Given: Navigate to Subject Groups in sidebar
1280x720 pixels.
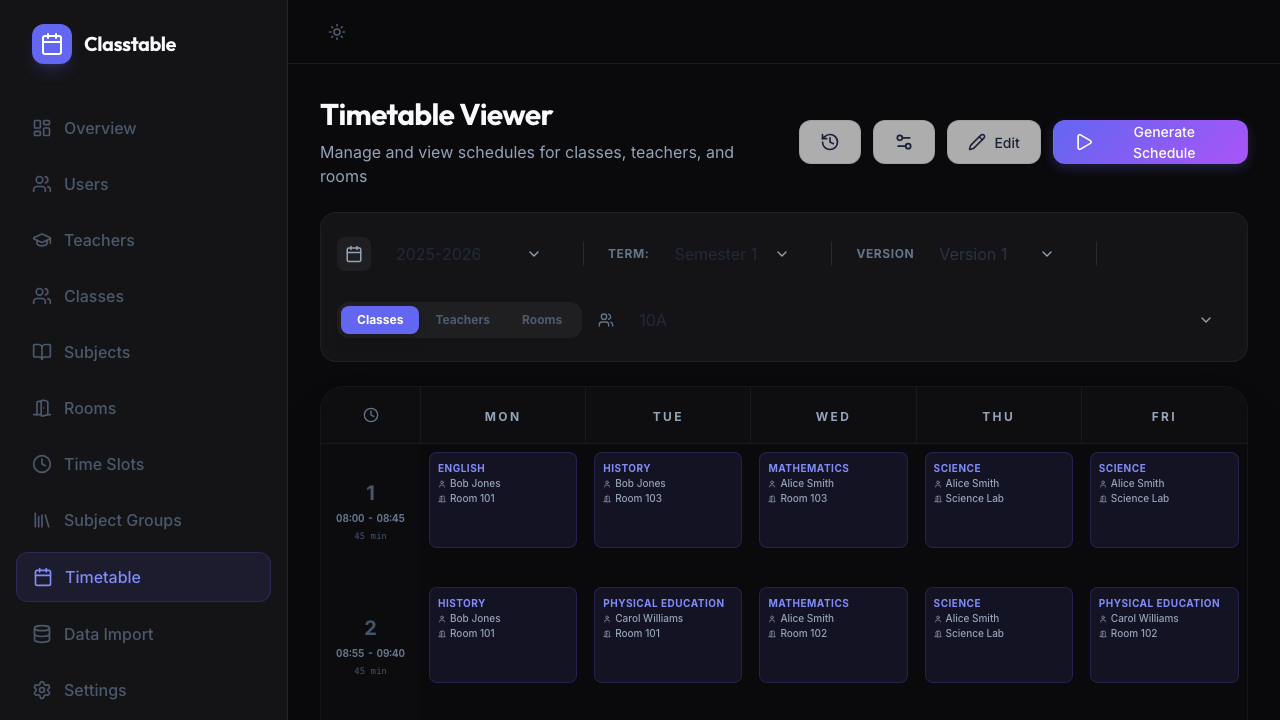Looking at the screenshot, I should click(x=122, y=520).
